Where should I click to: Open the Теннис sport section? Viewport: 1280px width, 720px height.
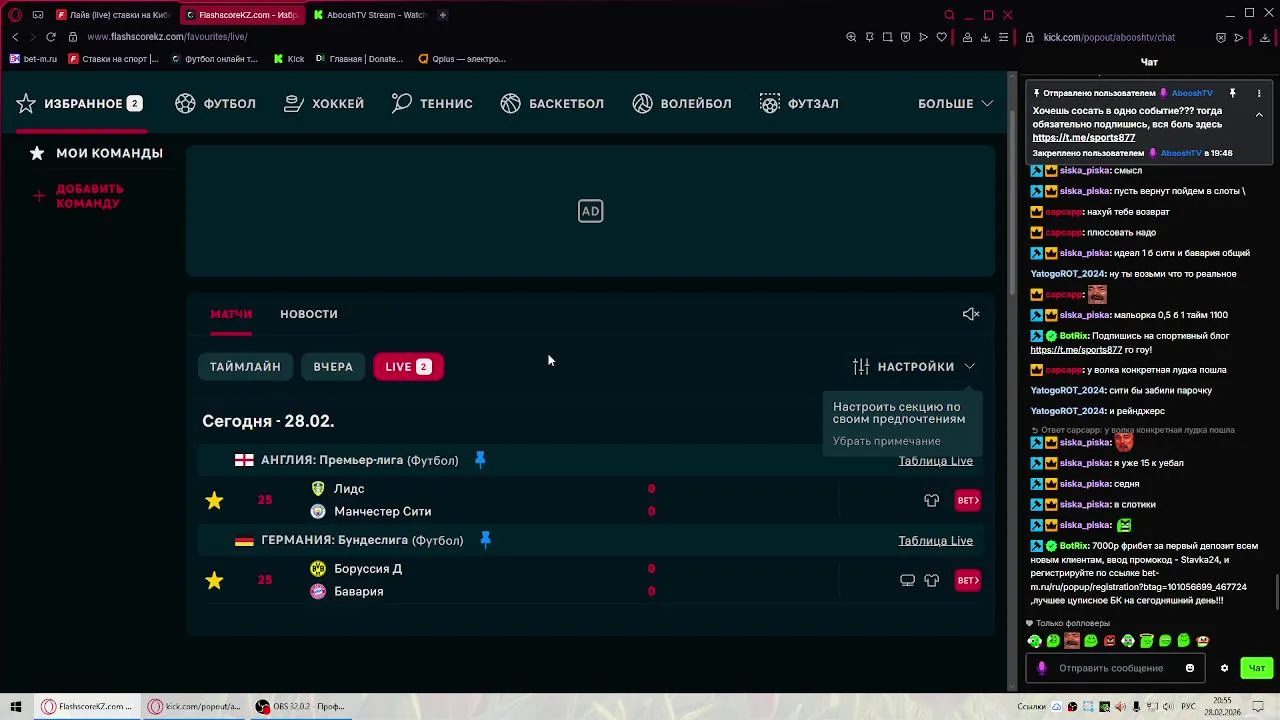coord(431,103)
